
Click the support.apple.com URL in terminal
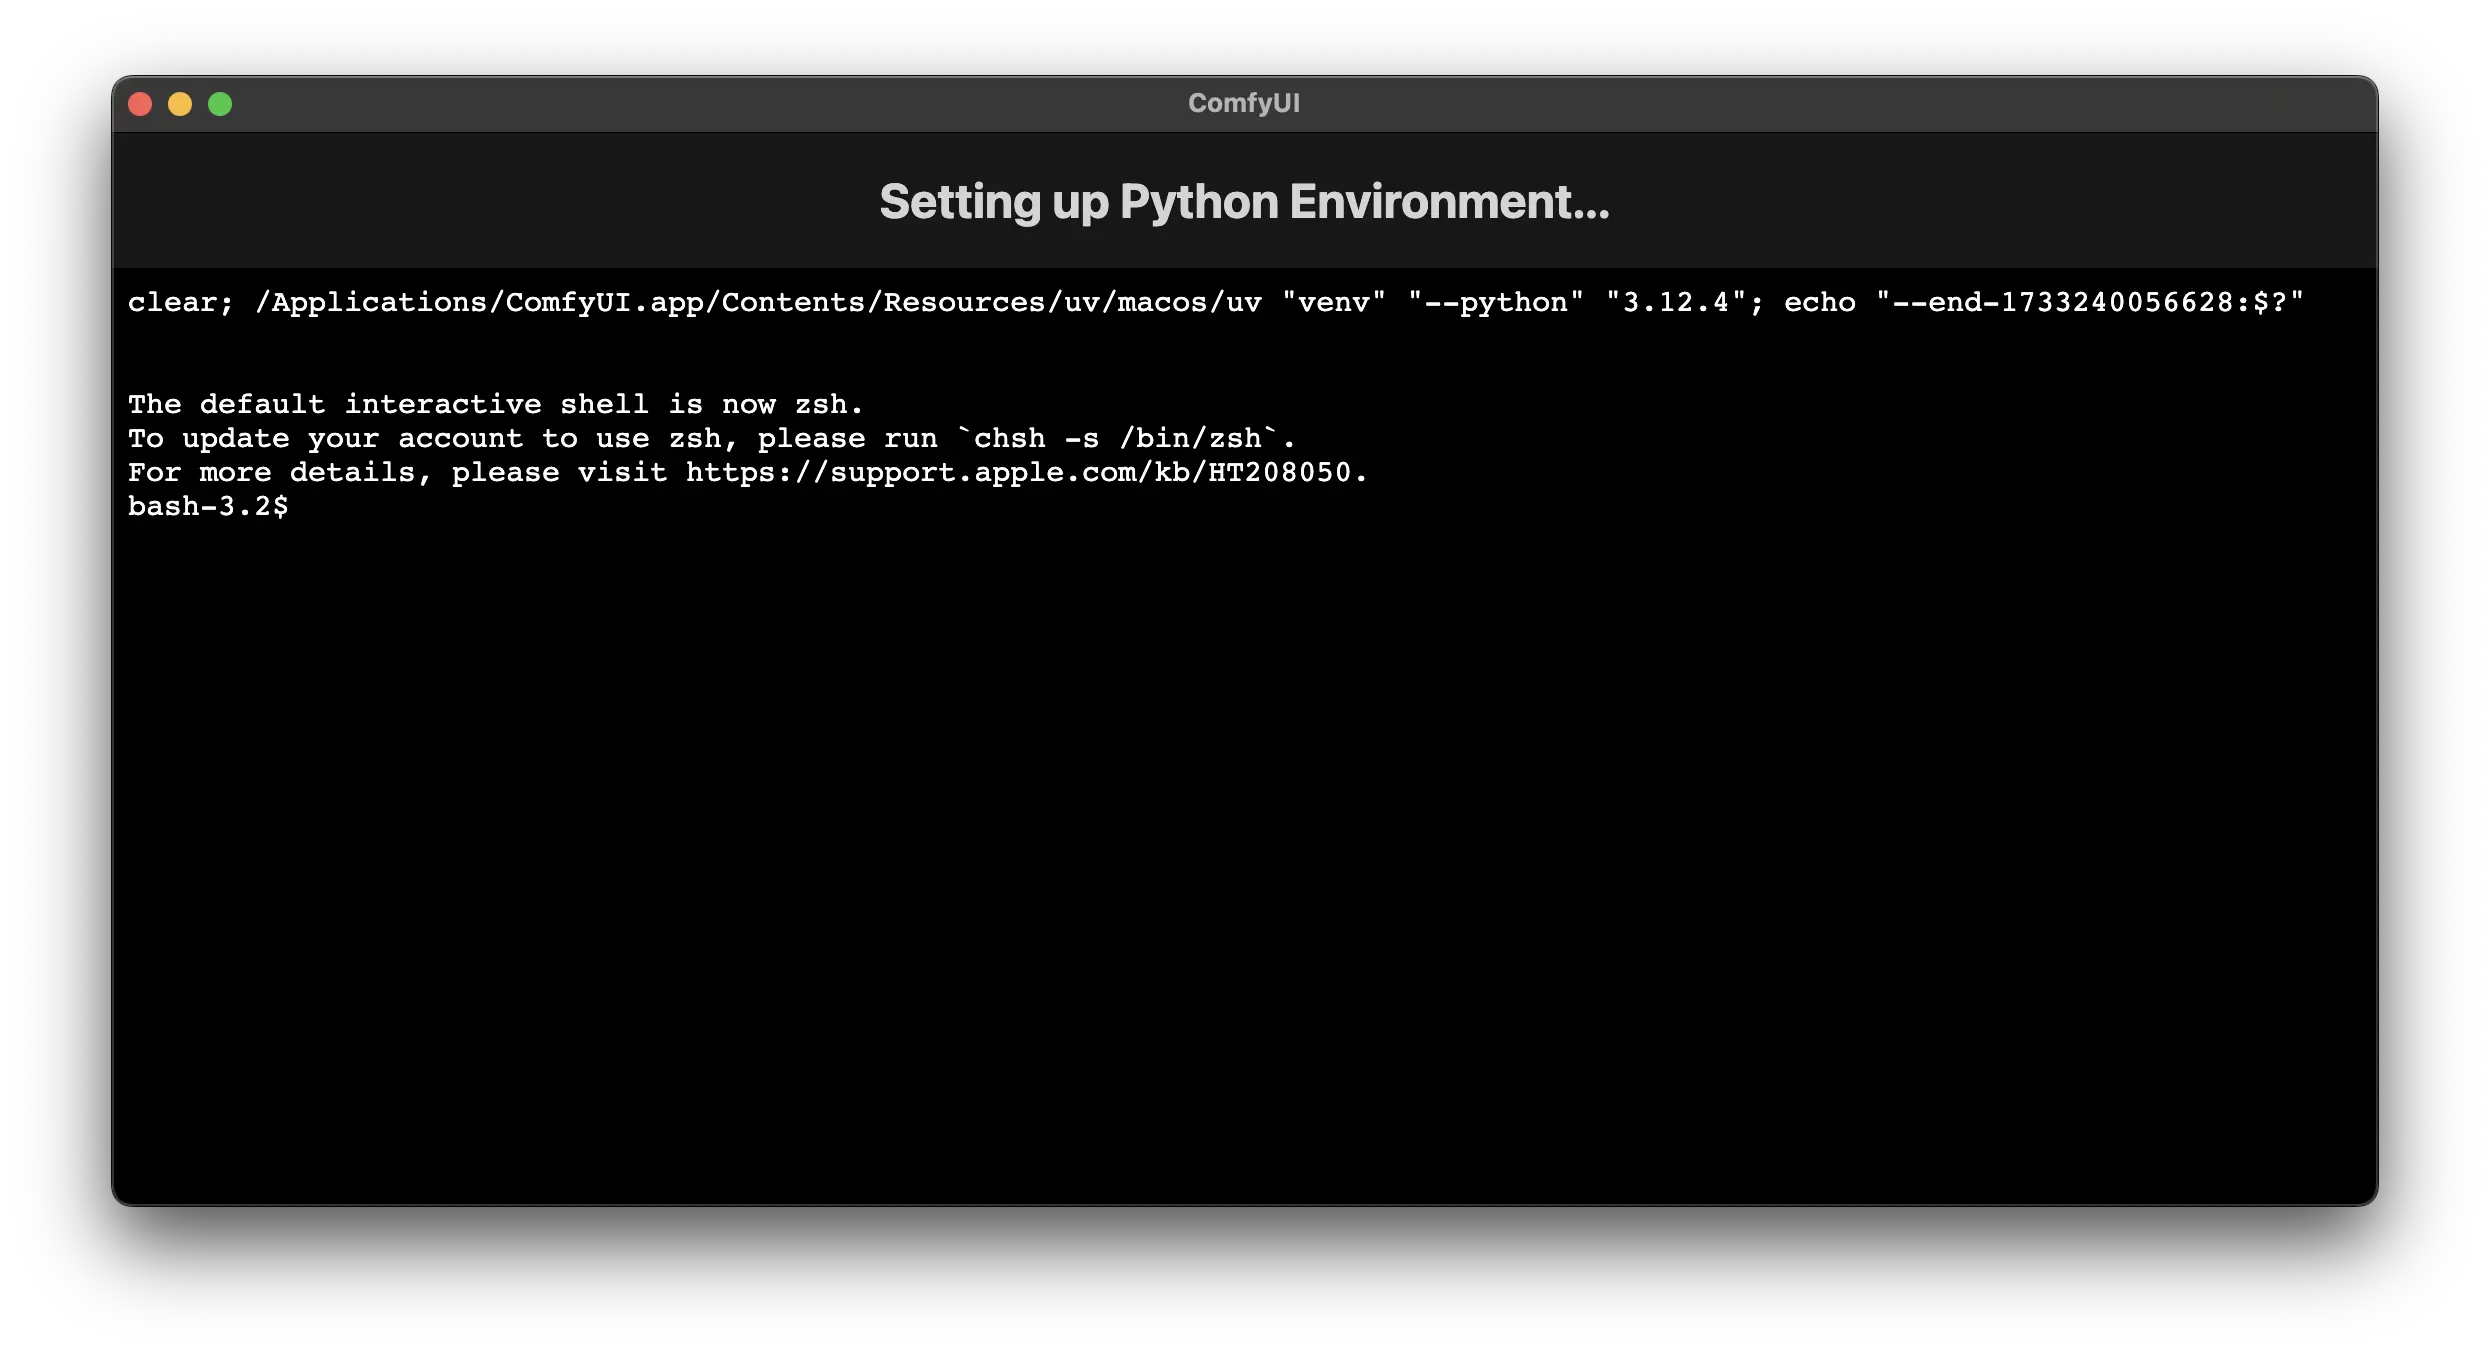1018,472
